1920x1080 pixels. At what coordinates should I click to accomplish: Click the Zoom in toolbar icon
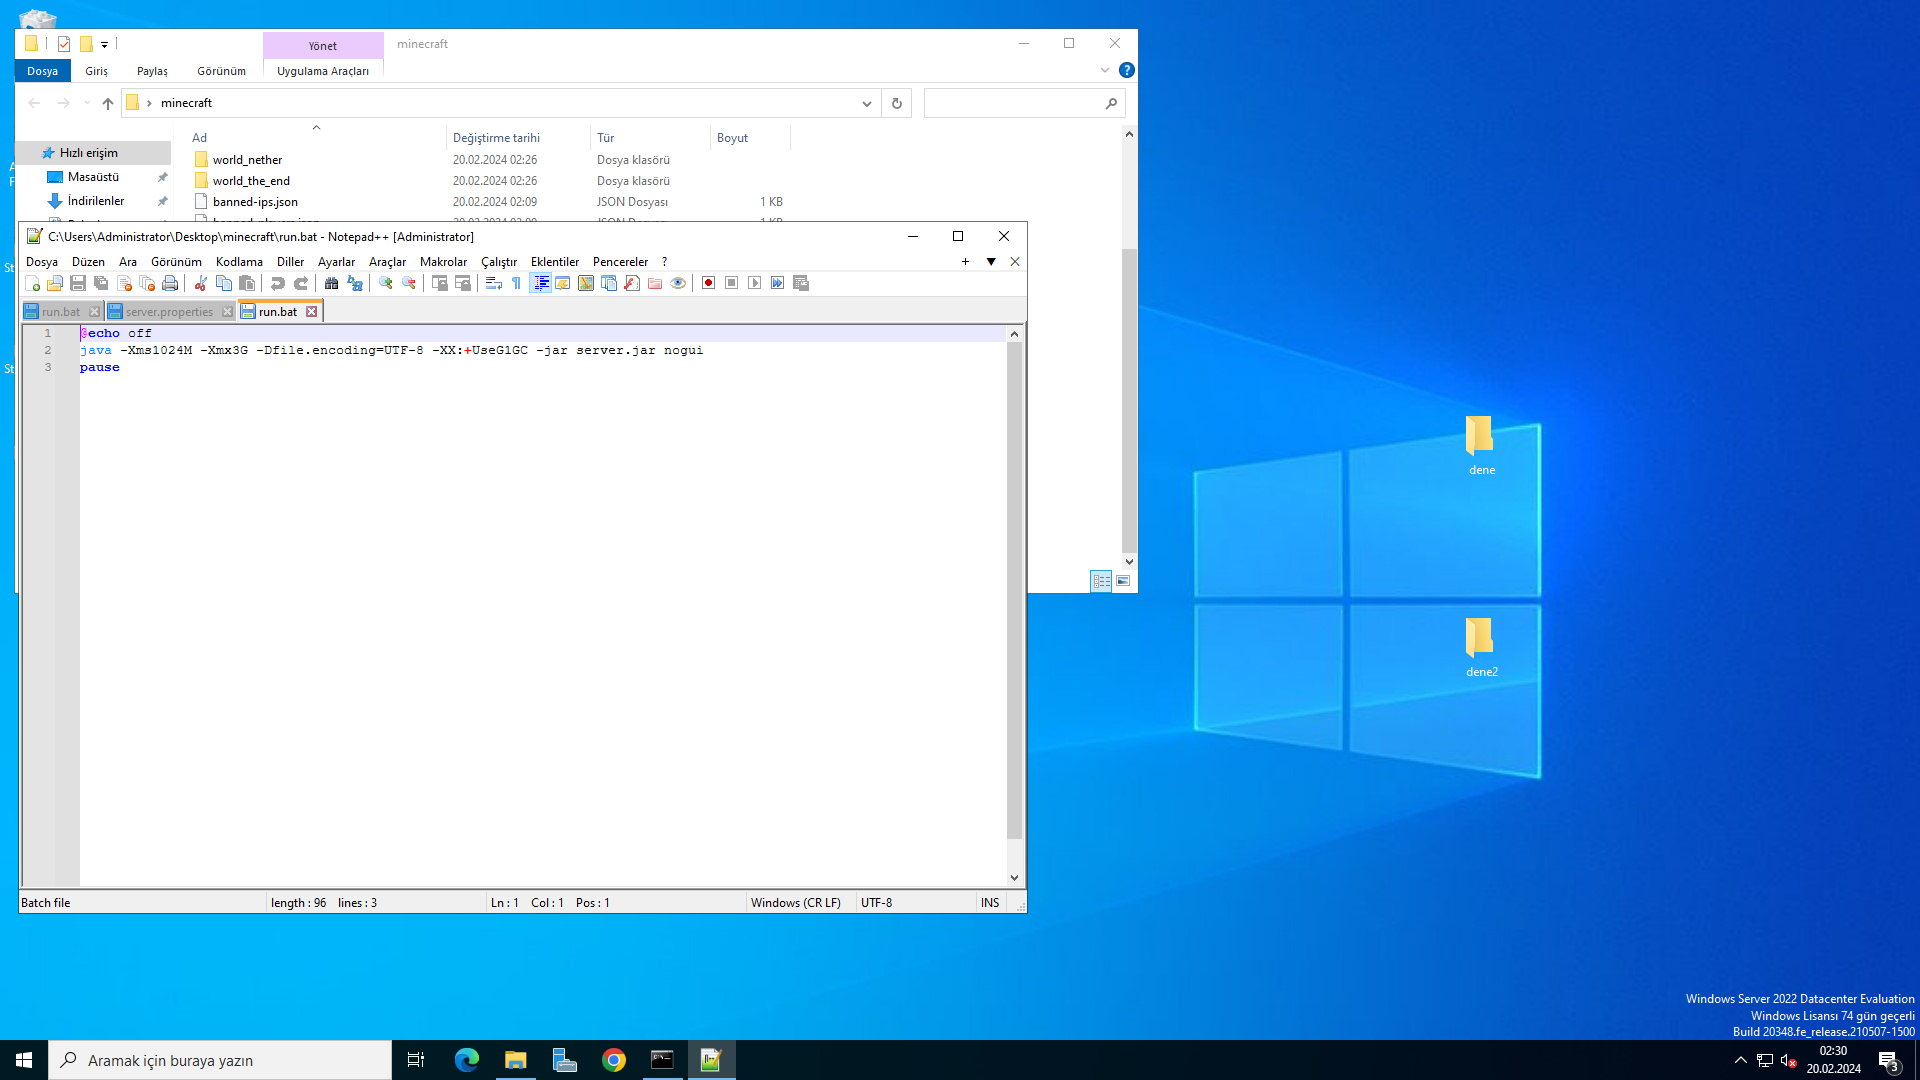[x=386, y=284]
